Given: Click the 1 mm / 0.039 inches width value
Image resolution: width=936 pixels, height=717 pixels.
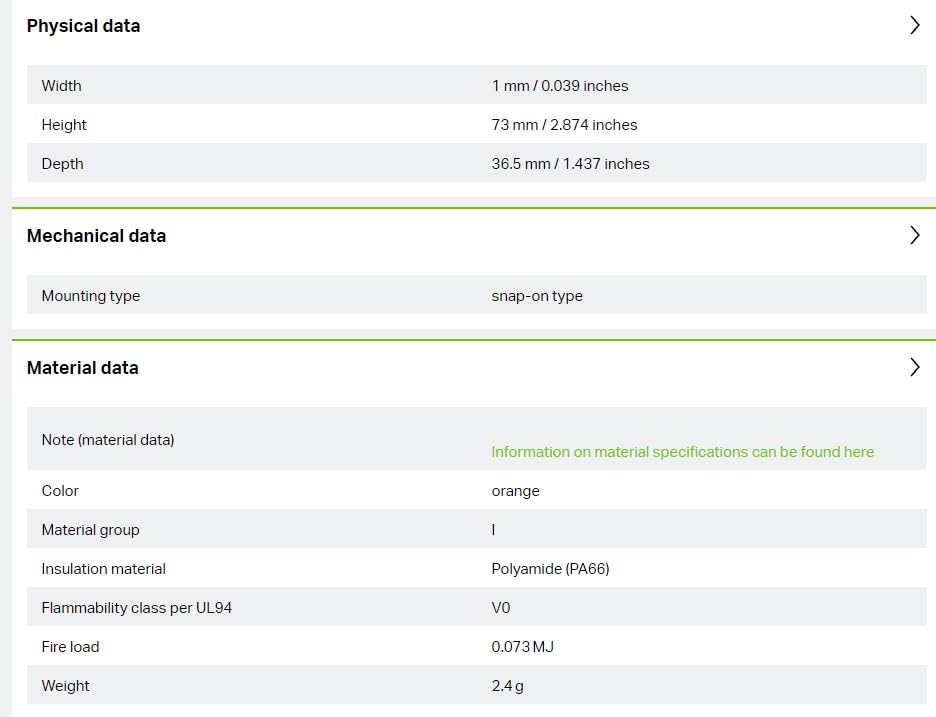Looking at the screenshot, I should pos(560,86).
